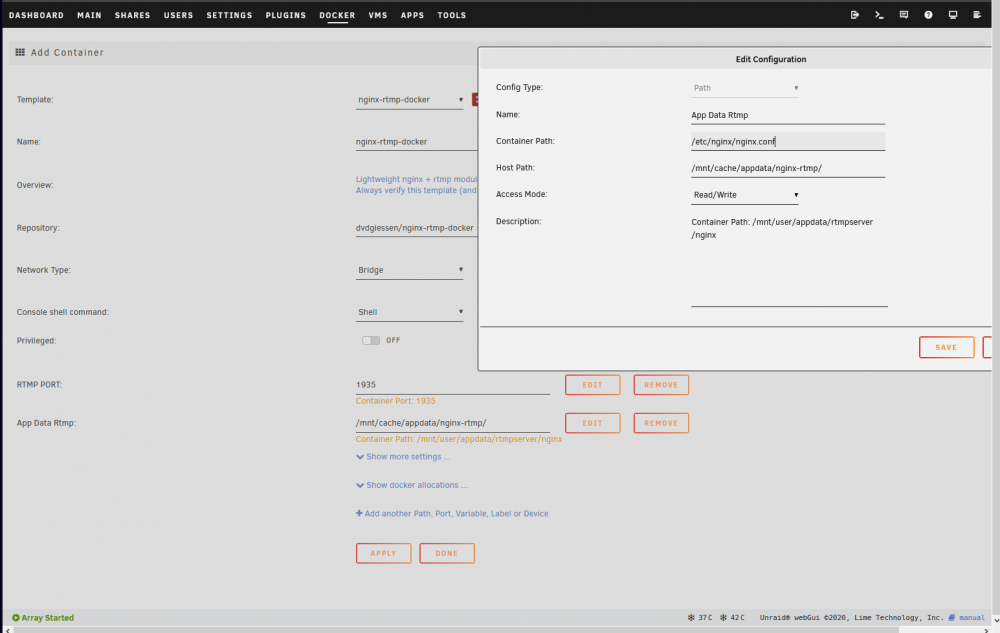Screen dimensions: 1000x633
Task: Open the Apps menu item
Action: point(413,15)
